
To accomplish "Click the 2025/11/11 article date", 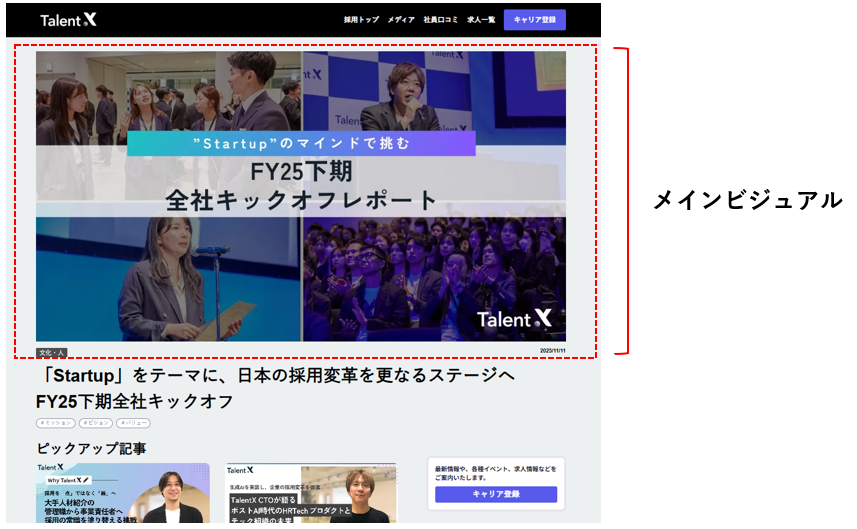I will point(552,351).
